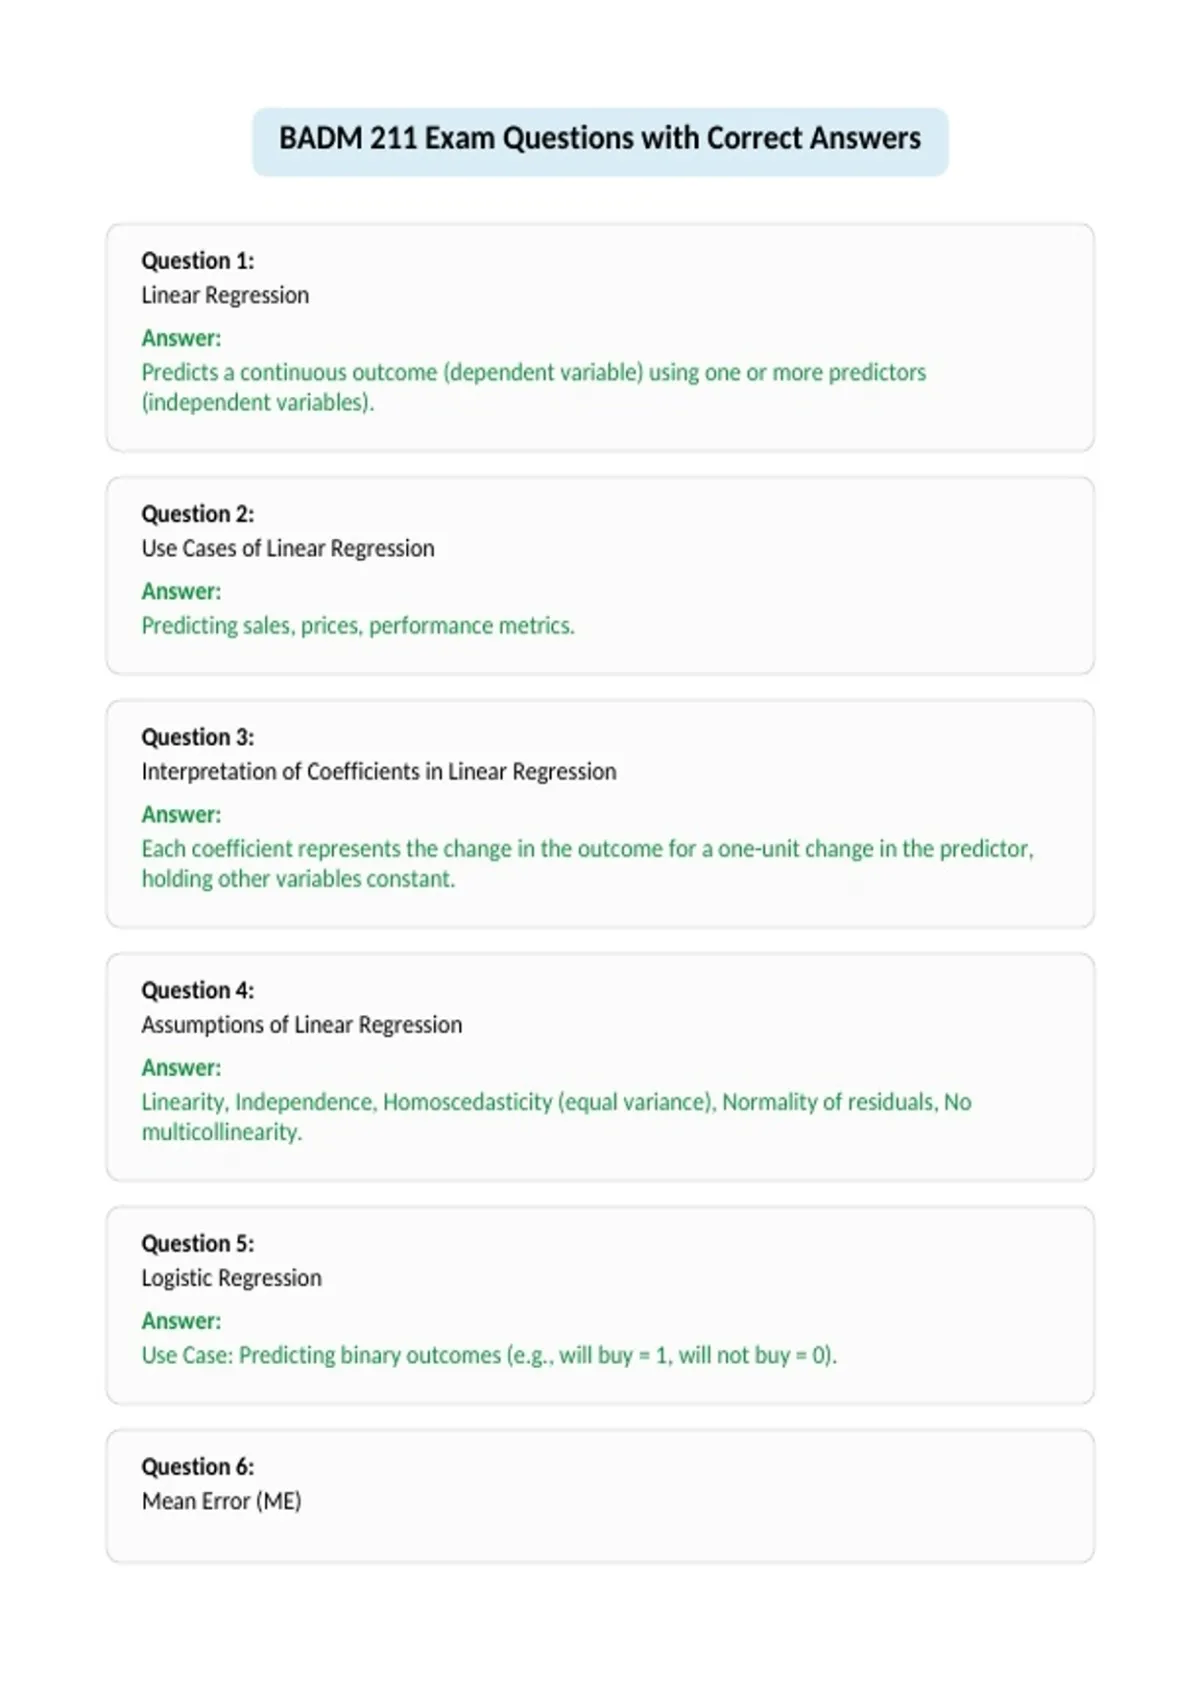Click the answer about predicting binary outcomes
Screen dimensions: 1200x1700
489,1356
